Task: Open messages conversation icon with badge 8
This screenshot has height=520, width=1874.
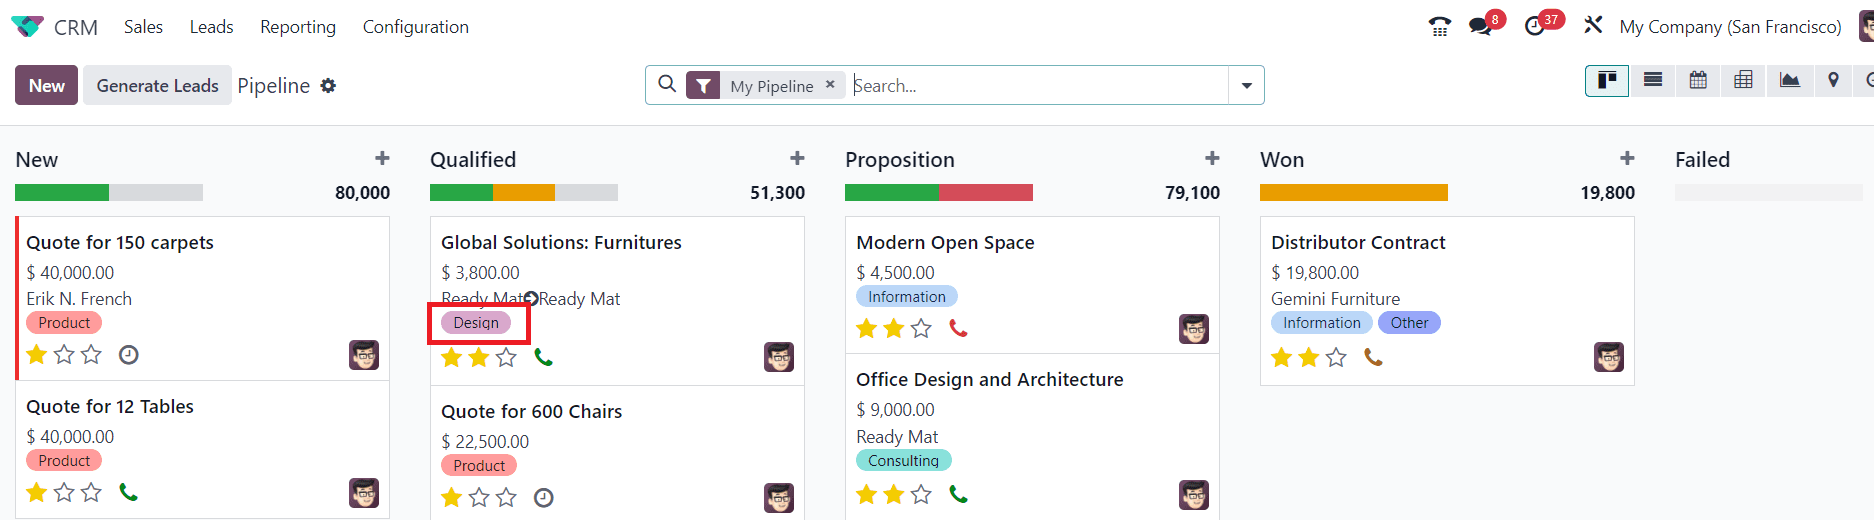Action: click(1480, 27)
